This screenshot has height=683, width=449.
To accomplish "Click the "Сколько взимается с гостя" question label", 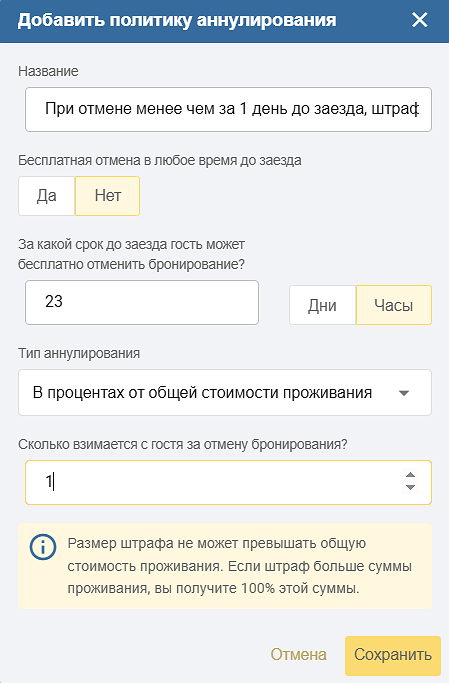I will coord(182,444).
